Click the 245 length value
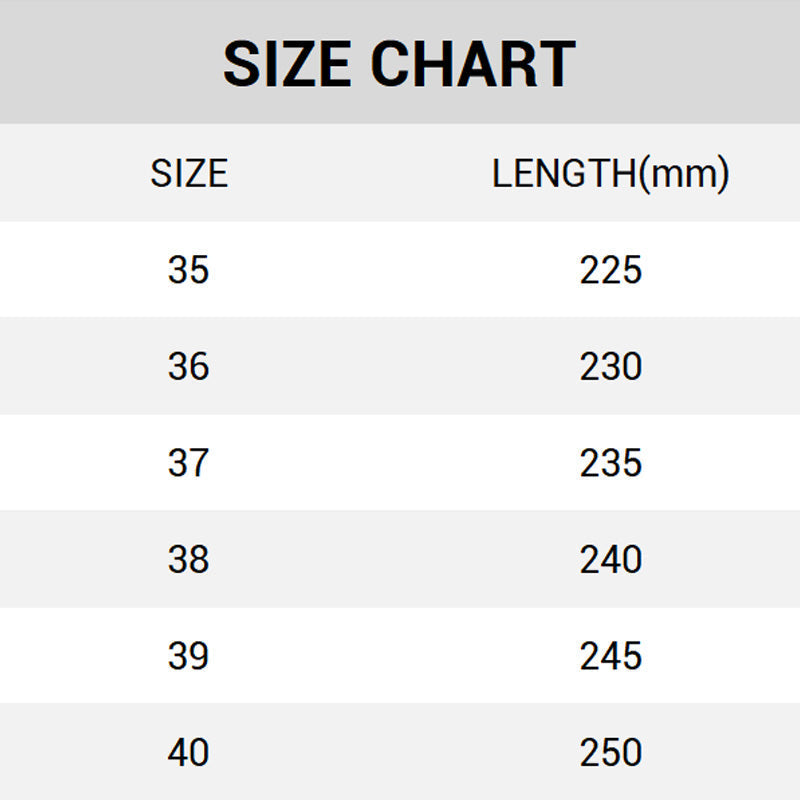 click(x=610, y=656)
